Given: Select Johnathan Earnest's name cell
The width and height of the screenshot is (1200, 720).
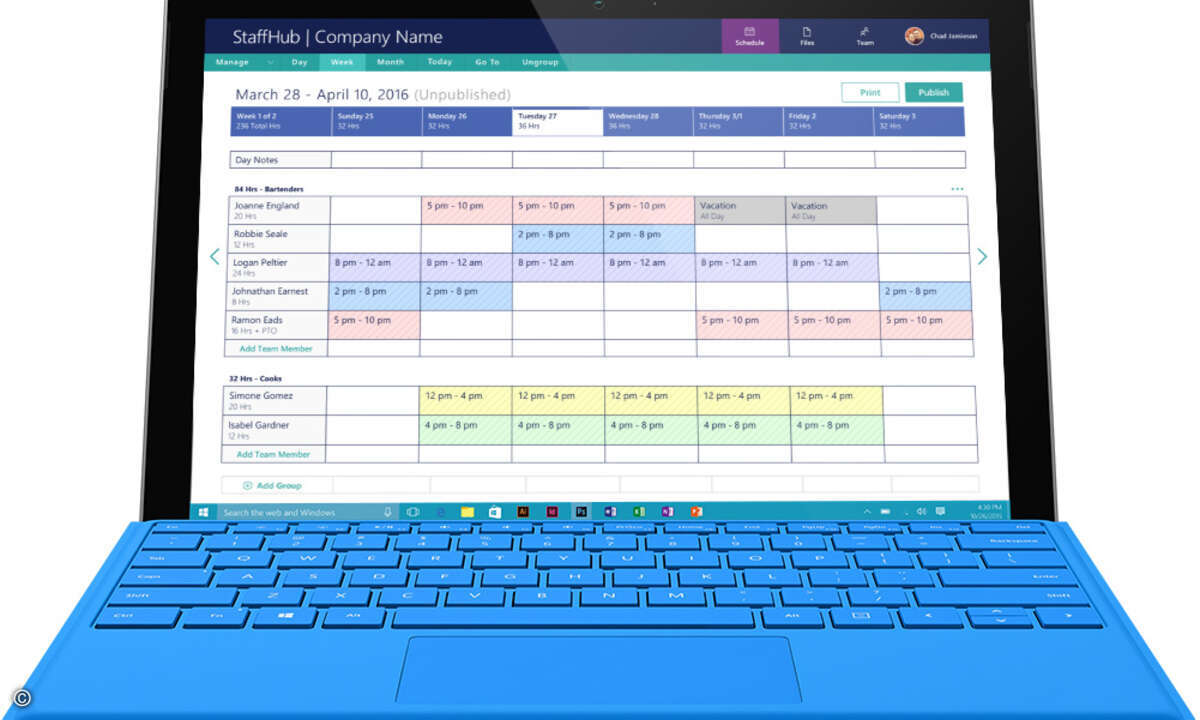Looking at the screenshot, I should [x=277, y=296].
